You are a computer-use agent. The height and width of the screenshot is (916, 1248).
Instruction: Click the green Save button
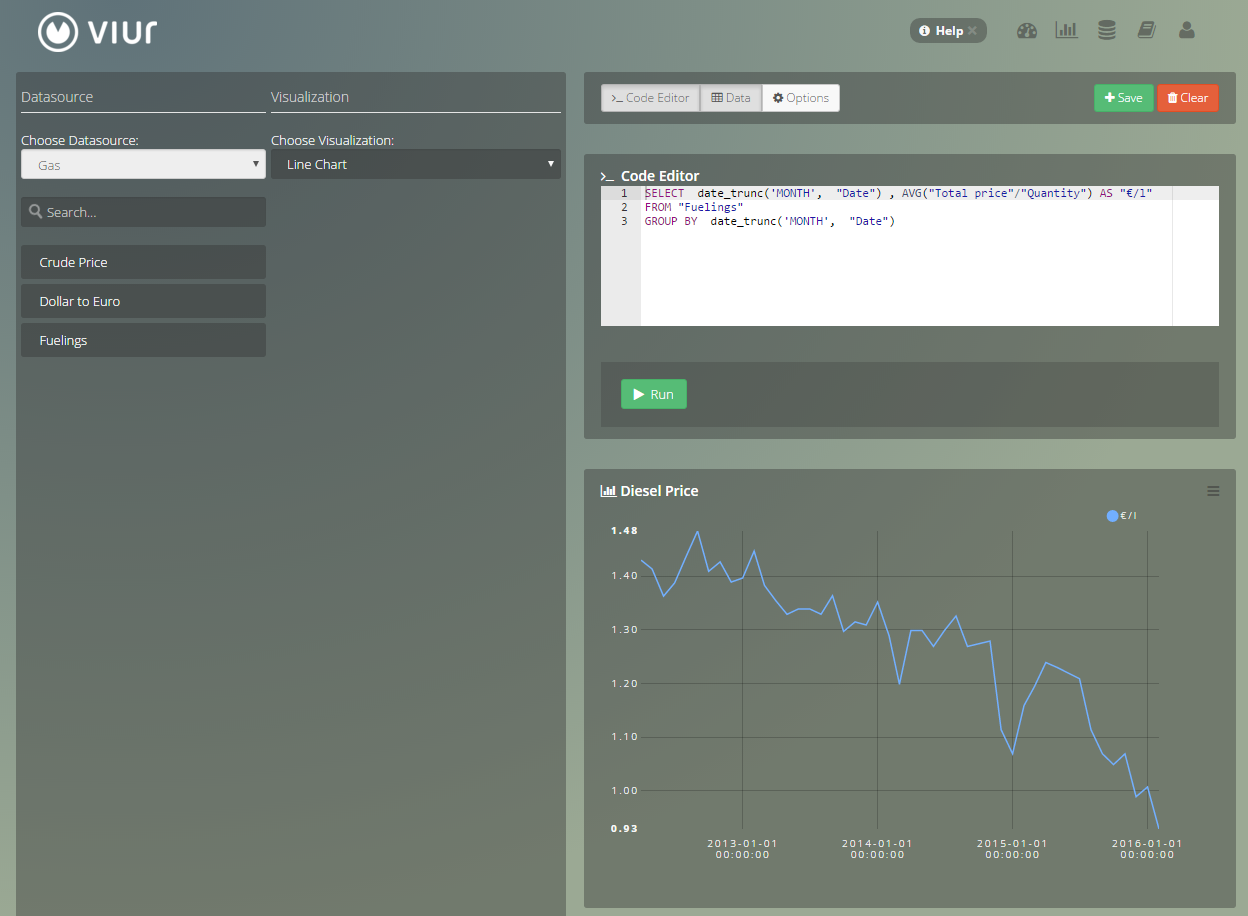(1123, 98)
